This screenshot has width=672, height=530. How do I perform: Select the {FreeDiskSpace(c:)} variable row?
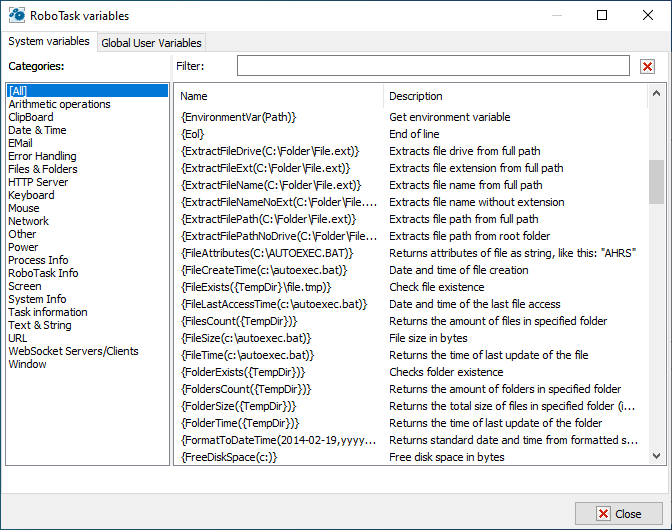pyautogui.click(x=229, y=457)
